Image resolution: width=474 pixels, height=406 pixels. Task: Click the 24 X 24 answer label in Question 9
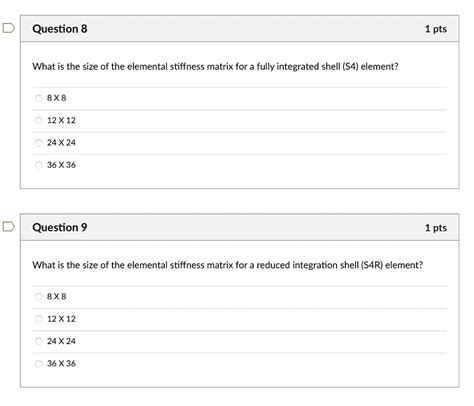coord(61,341)
